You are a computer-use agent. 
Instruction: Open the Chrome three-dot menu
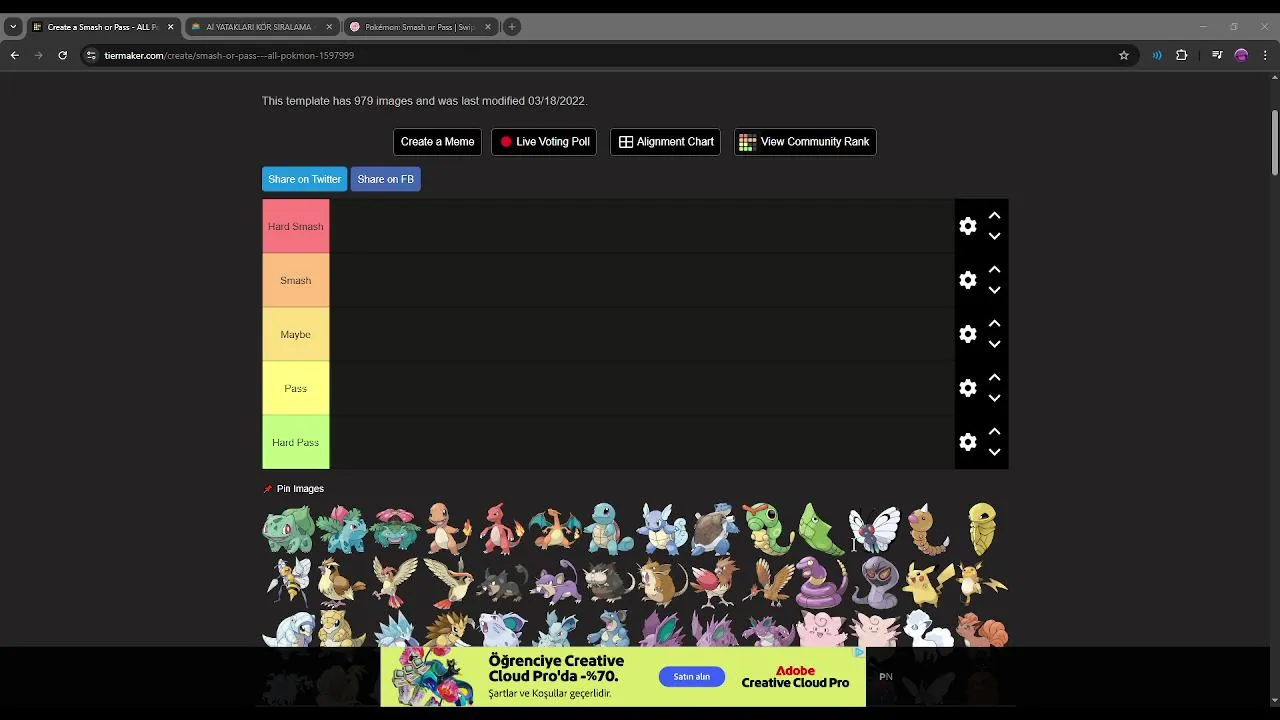point(1266,55)
